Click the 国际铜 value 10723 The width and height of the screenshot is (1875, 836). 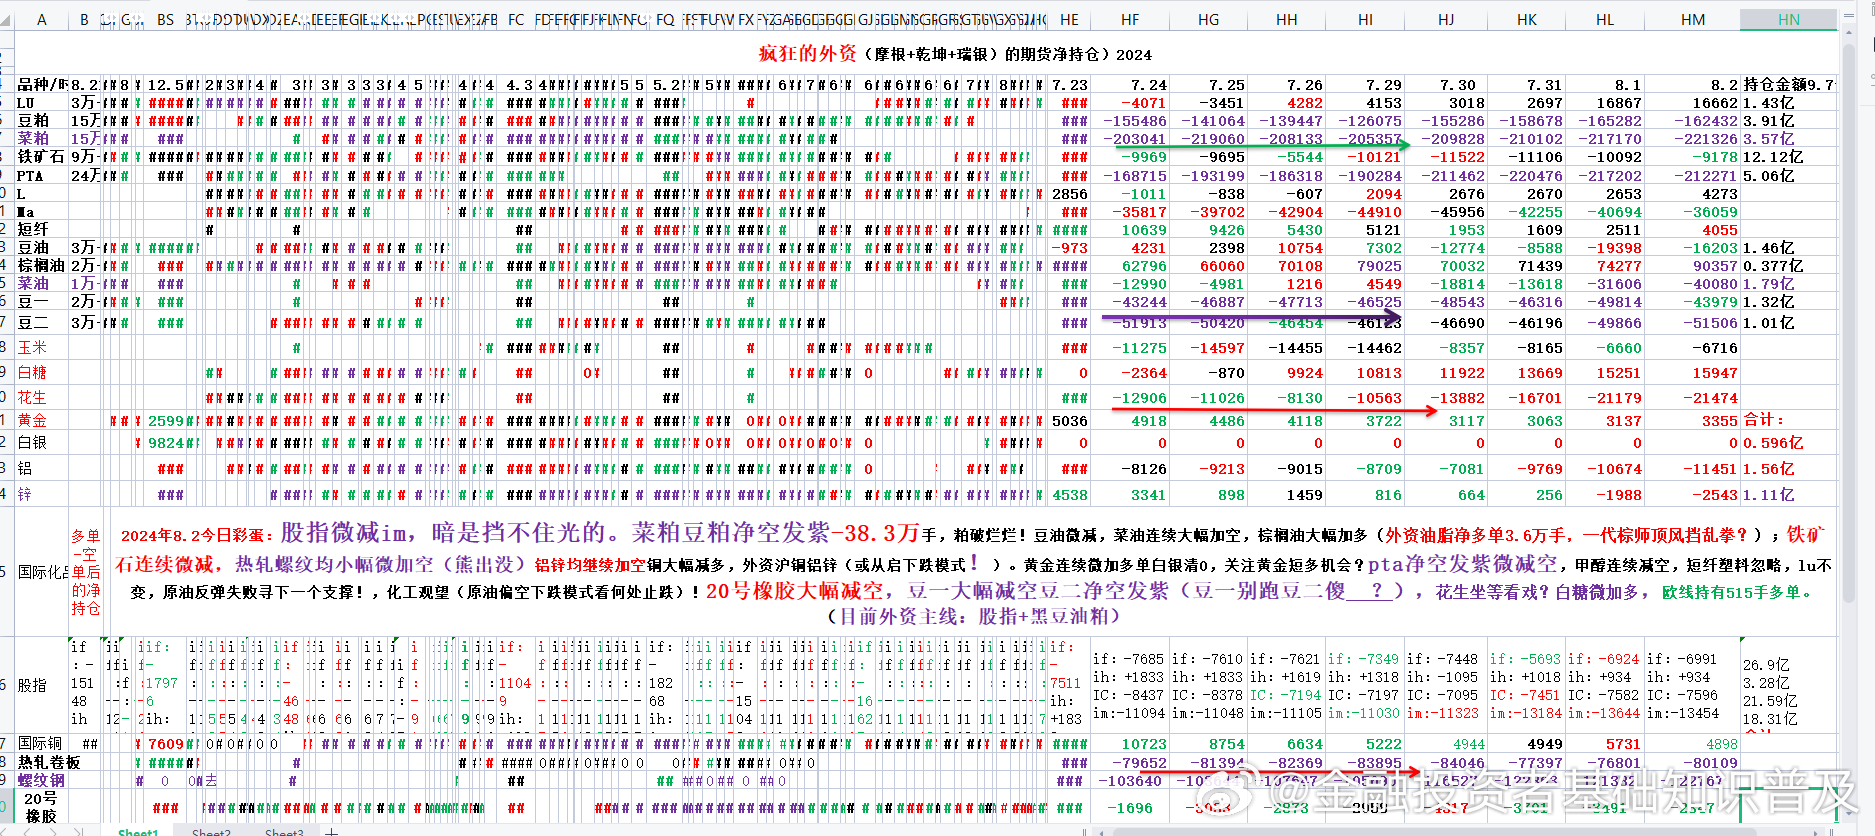click(x=1144, y=744)
